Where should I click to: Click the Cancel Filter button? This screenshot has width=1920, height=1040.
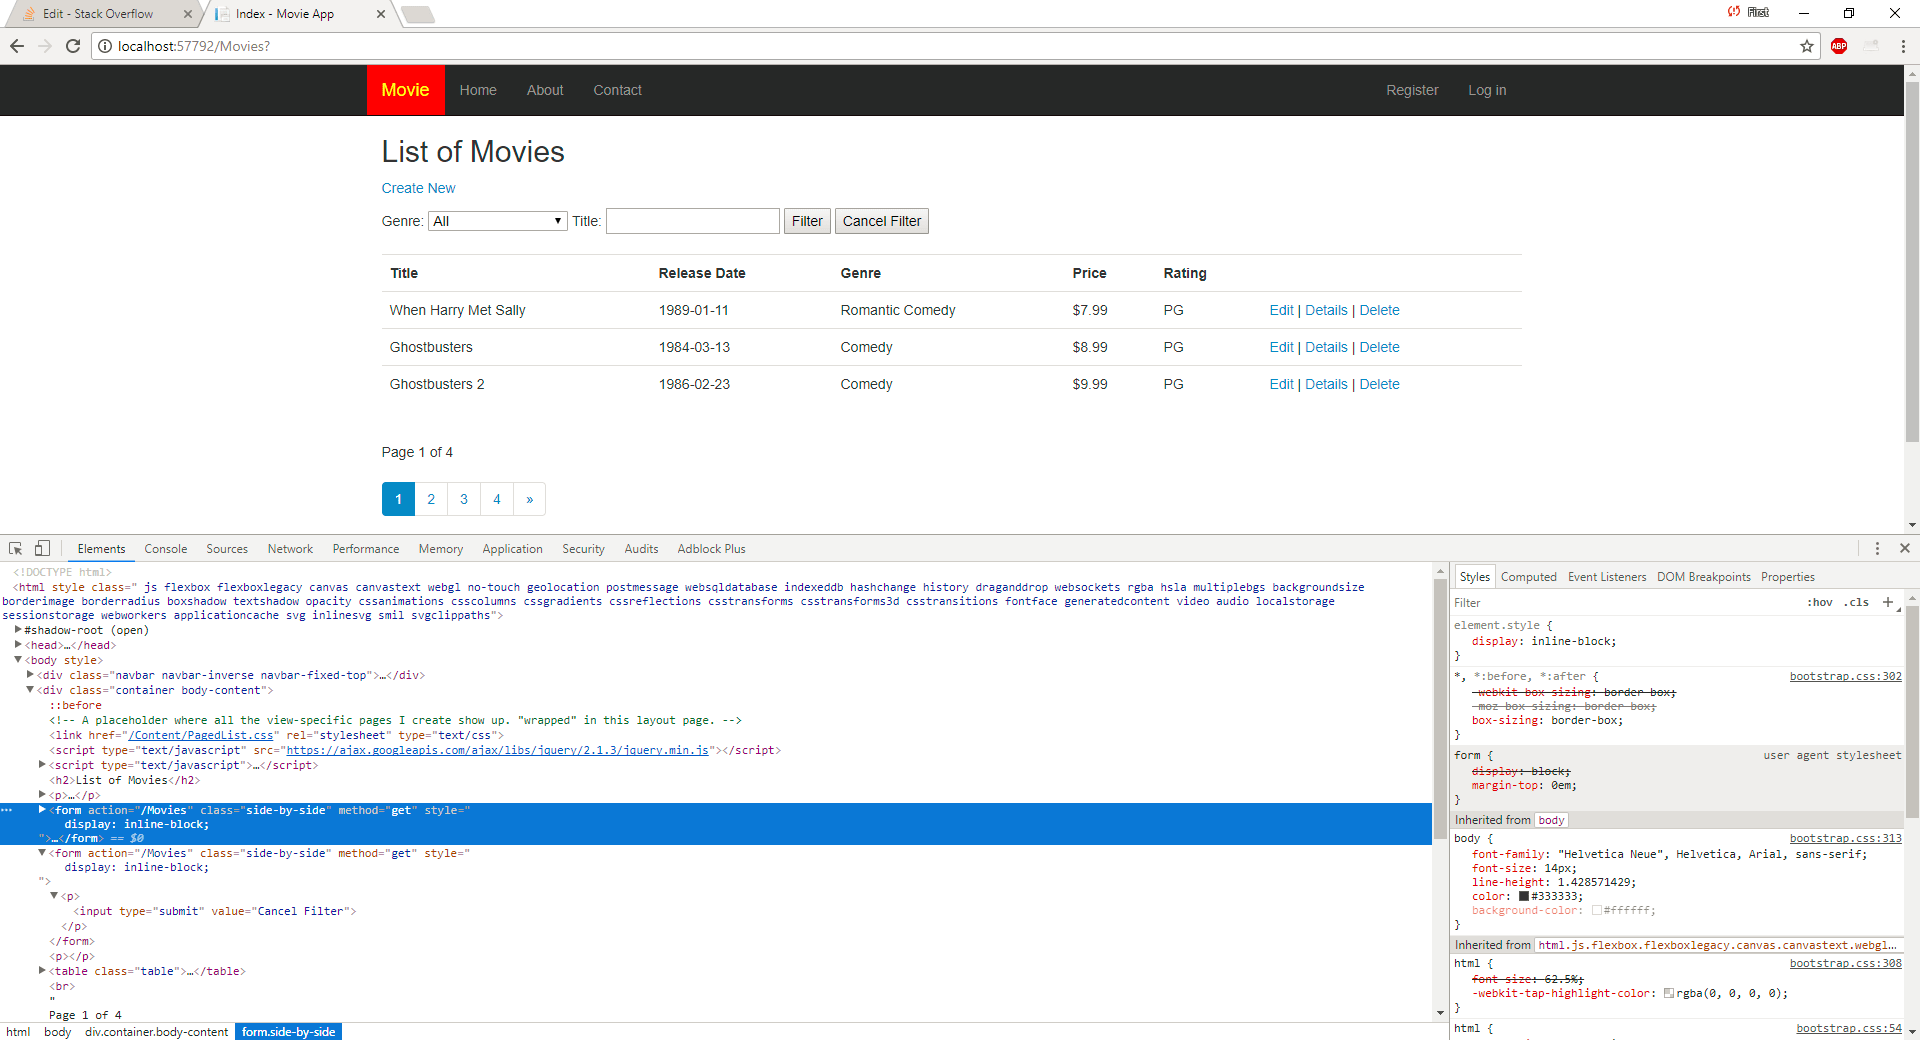[882, 221]
